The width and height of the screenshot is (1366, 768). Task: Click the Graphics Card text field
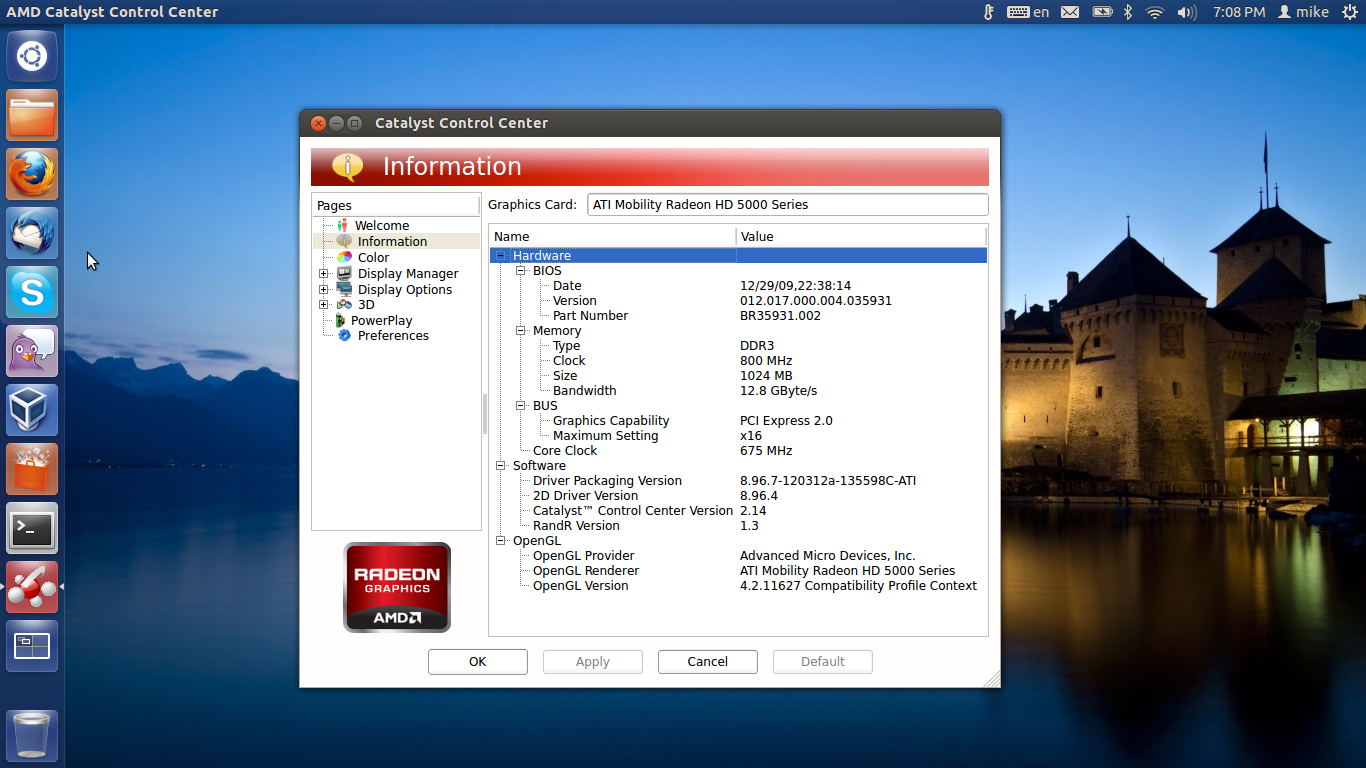[x=788, y=204]
